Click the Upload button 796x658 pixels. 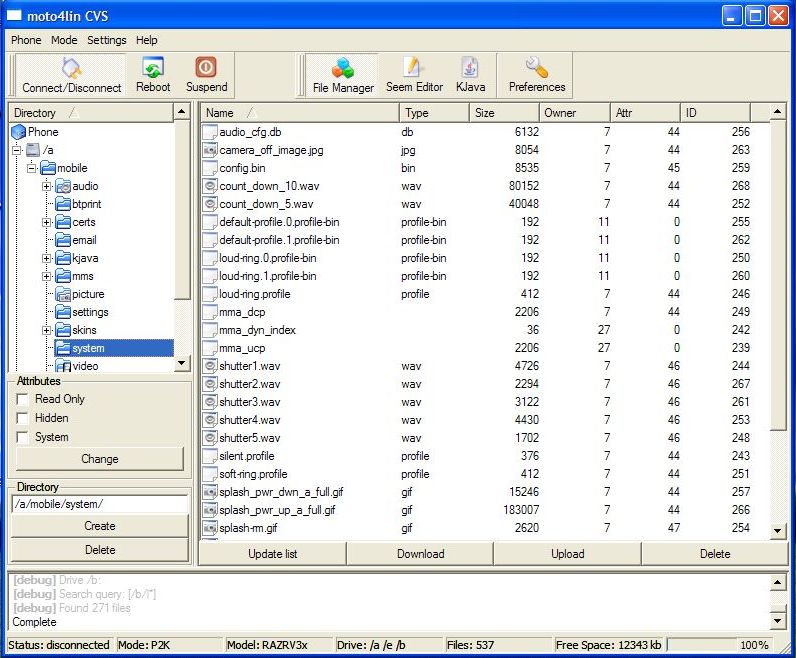click(568, 554)
